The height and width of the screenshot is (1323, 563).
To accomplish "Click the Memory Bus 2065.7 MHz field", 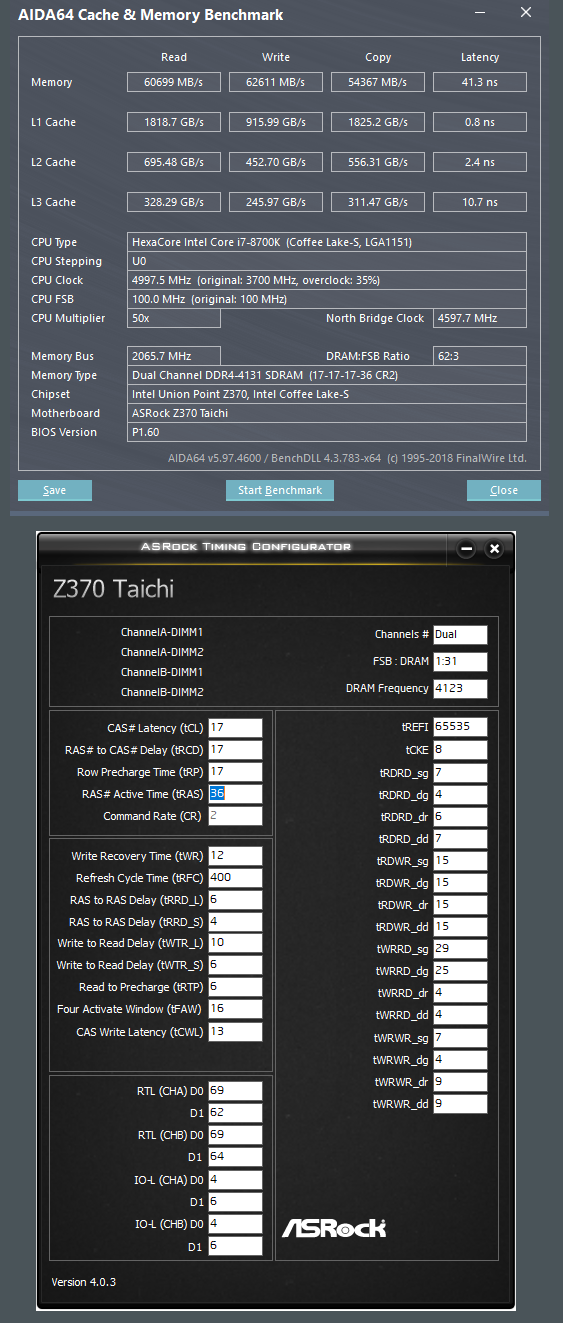I will (174, 356).
